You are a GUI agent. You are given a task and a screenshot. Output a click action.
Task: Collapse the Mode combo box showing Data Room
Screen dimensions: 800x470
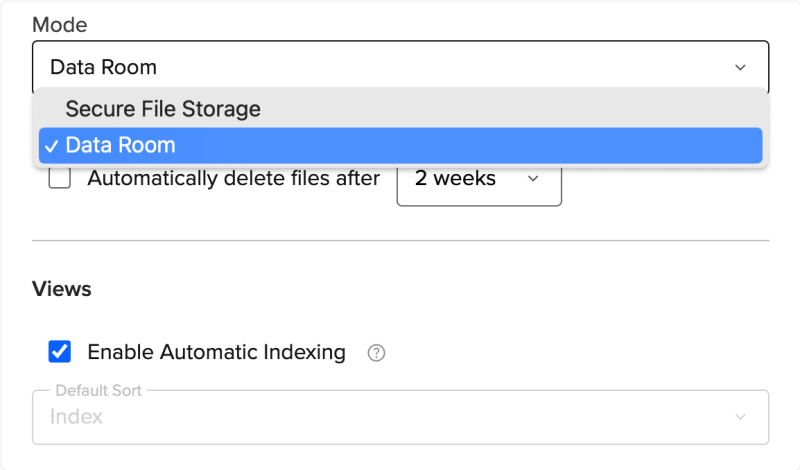point(400,68)
